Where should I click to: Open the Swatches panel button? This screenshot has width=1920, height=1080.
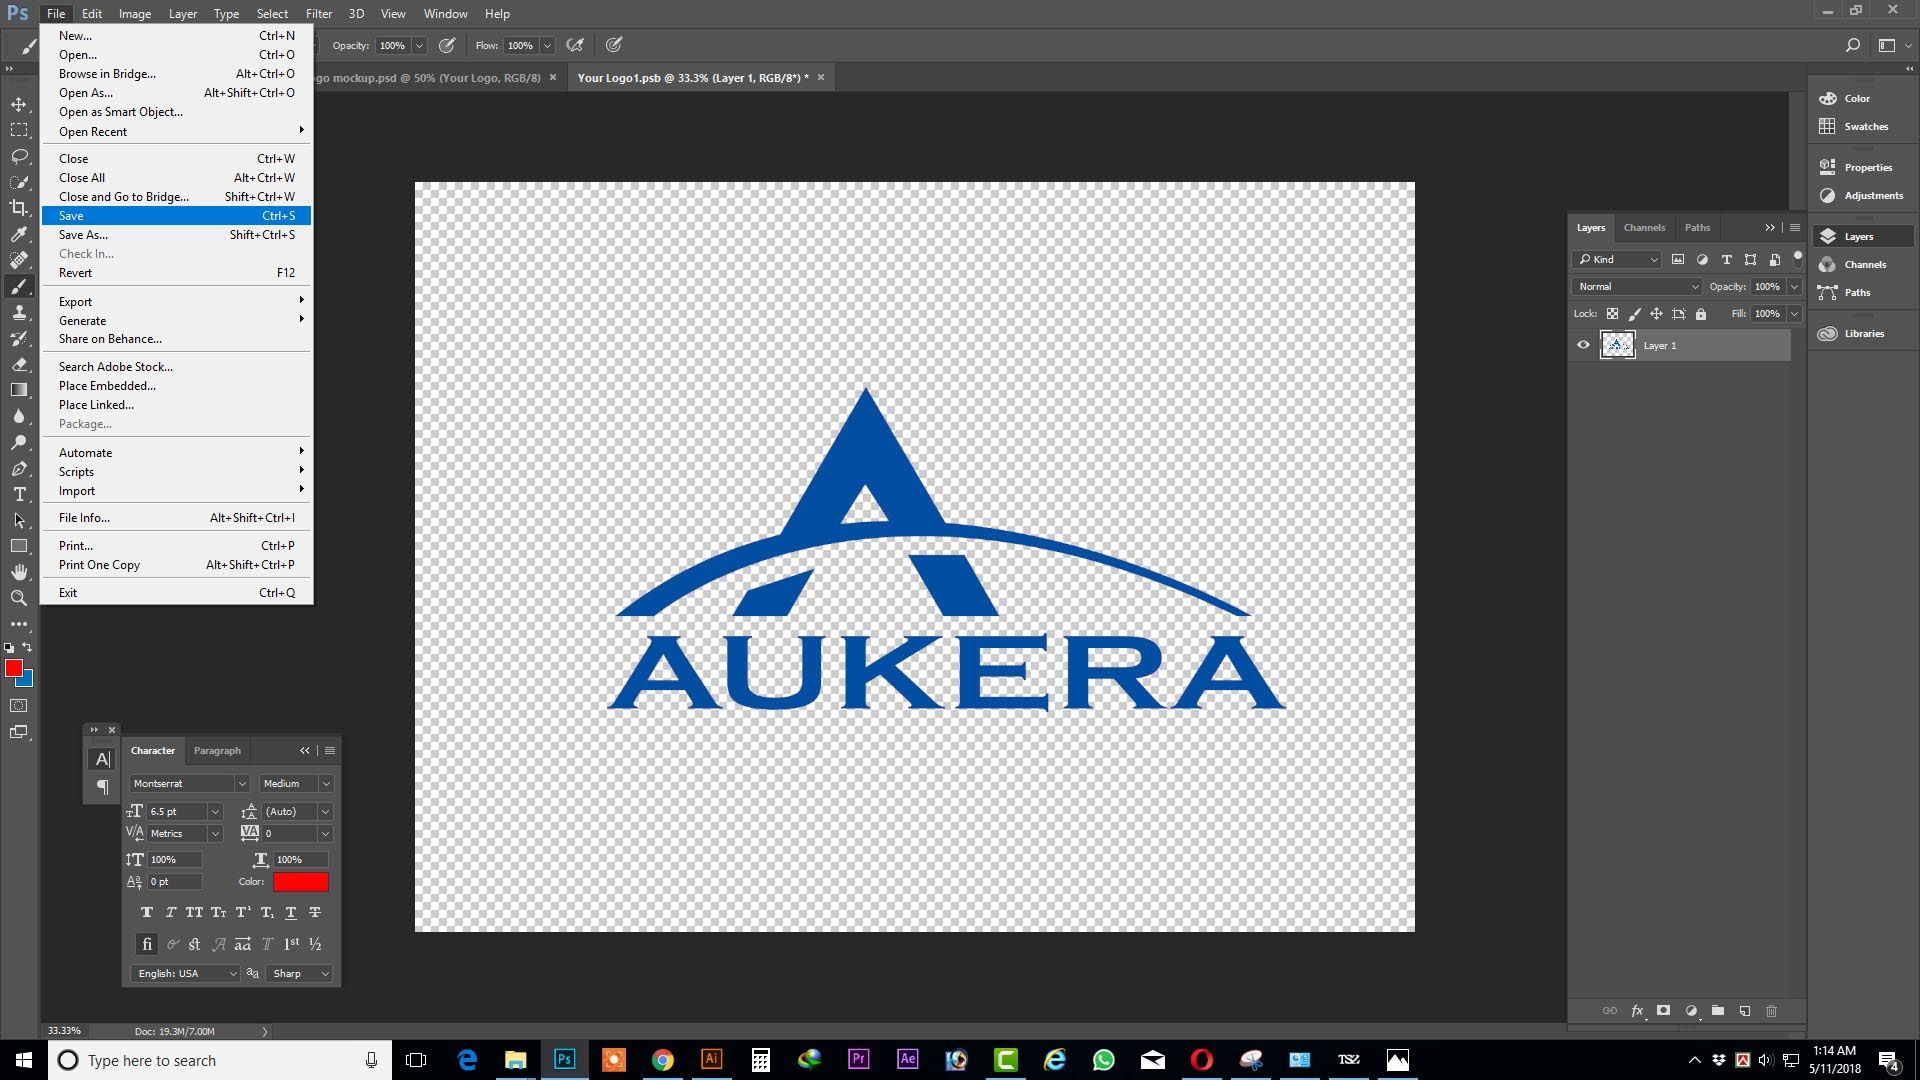[1863, 126]
